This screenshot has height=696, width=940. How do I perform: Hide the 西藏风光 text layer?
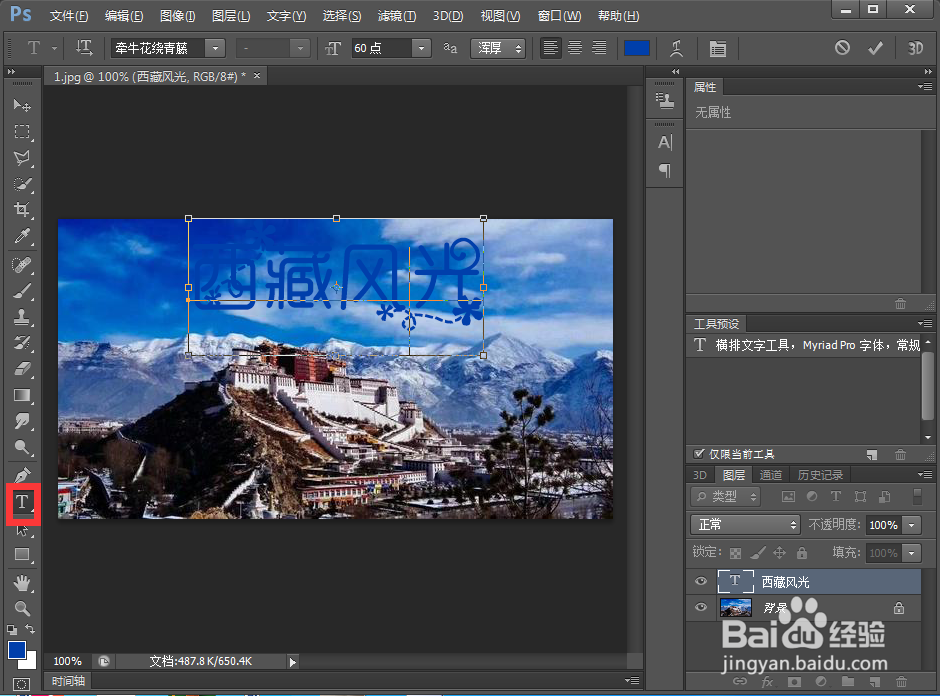pos(701,581)
